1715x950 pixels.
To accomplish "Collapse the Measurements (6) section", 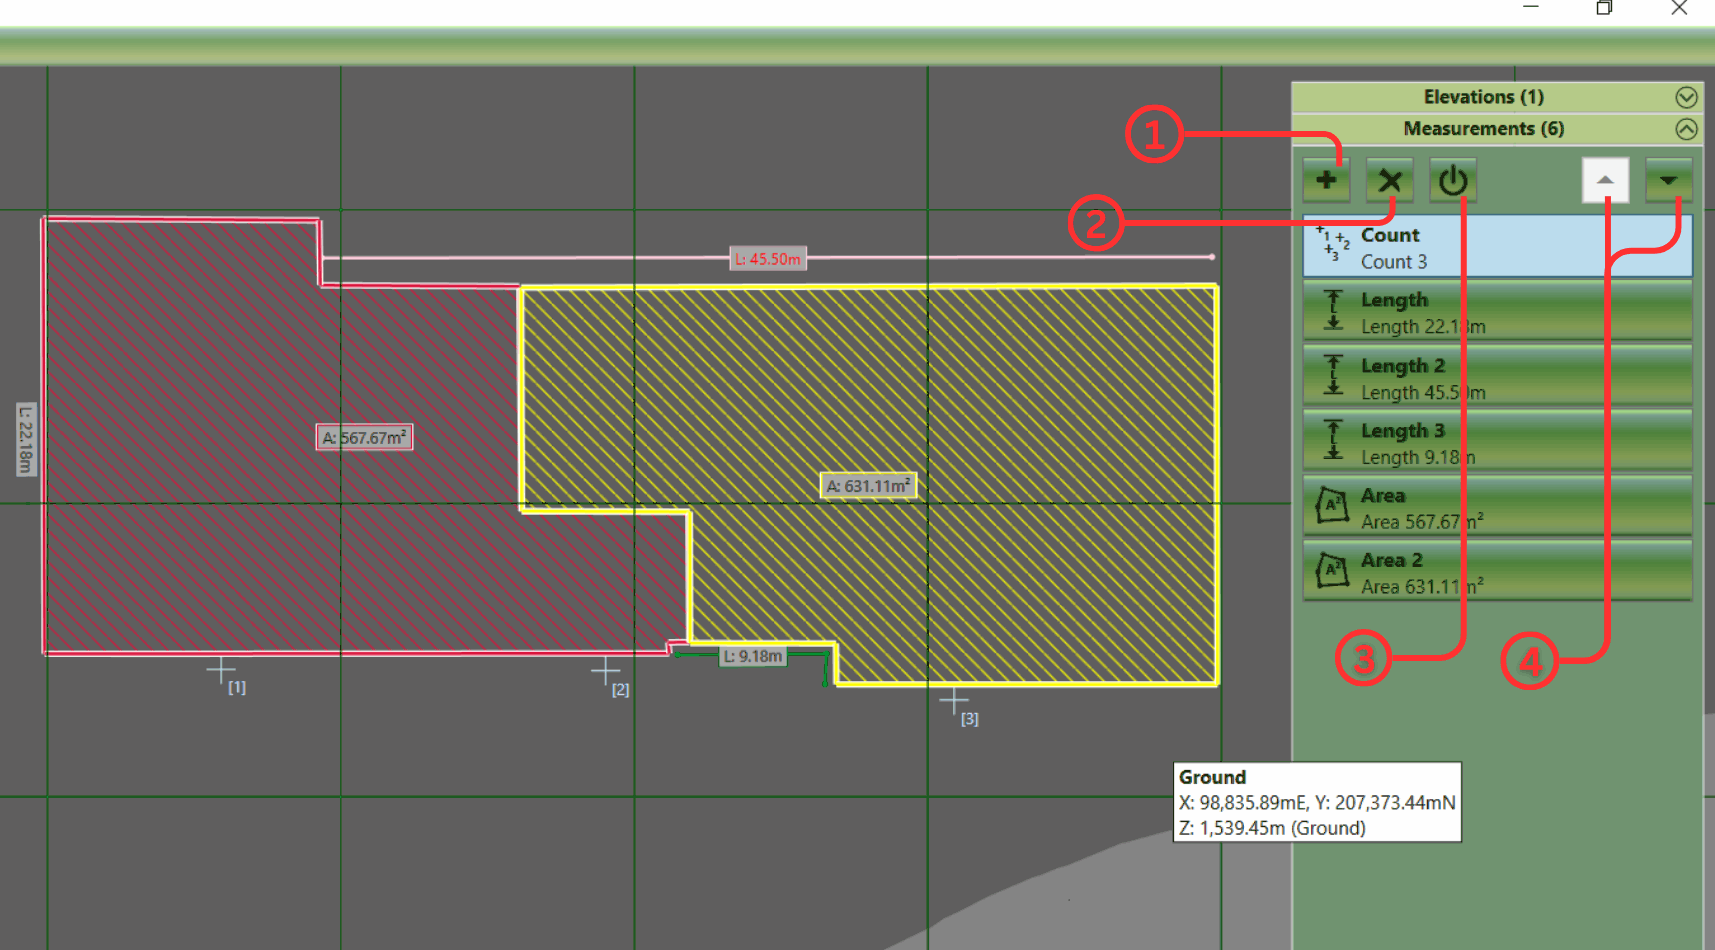I will pyautogui.click(x=1686, y=129).
